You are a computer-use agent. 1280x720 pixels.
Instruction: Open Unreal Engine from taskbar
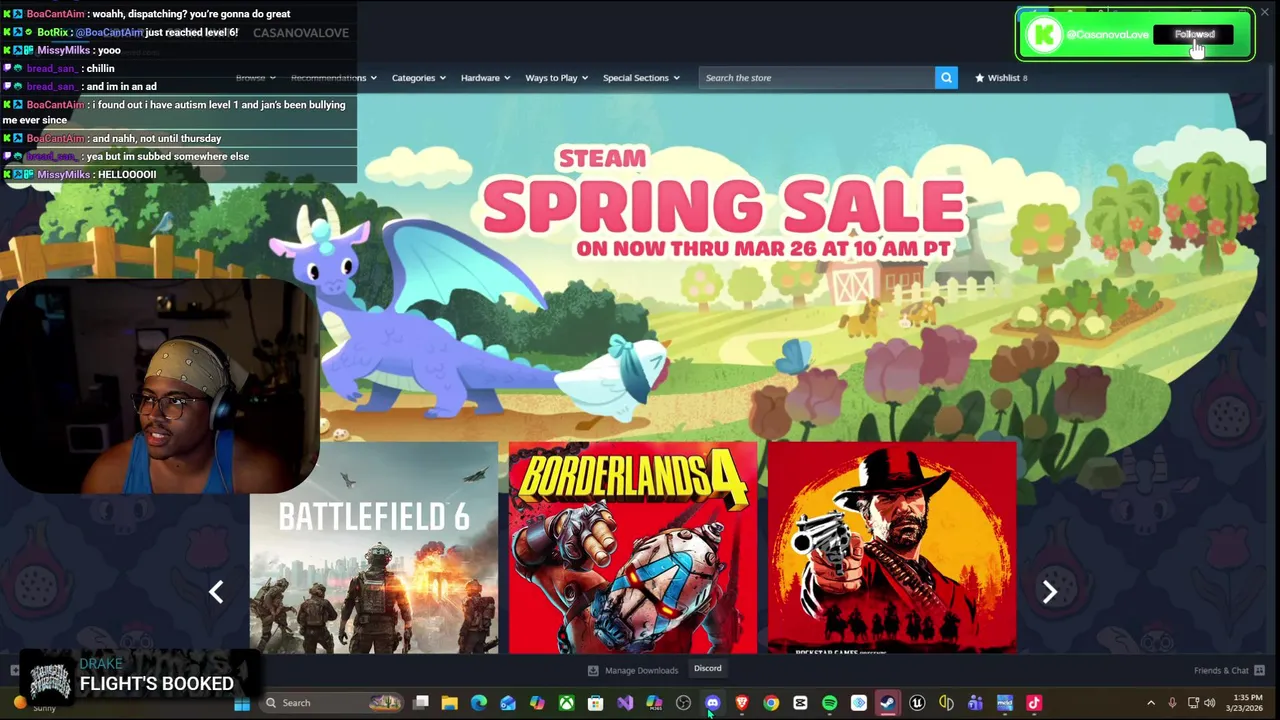917,703
